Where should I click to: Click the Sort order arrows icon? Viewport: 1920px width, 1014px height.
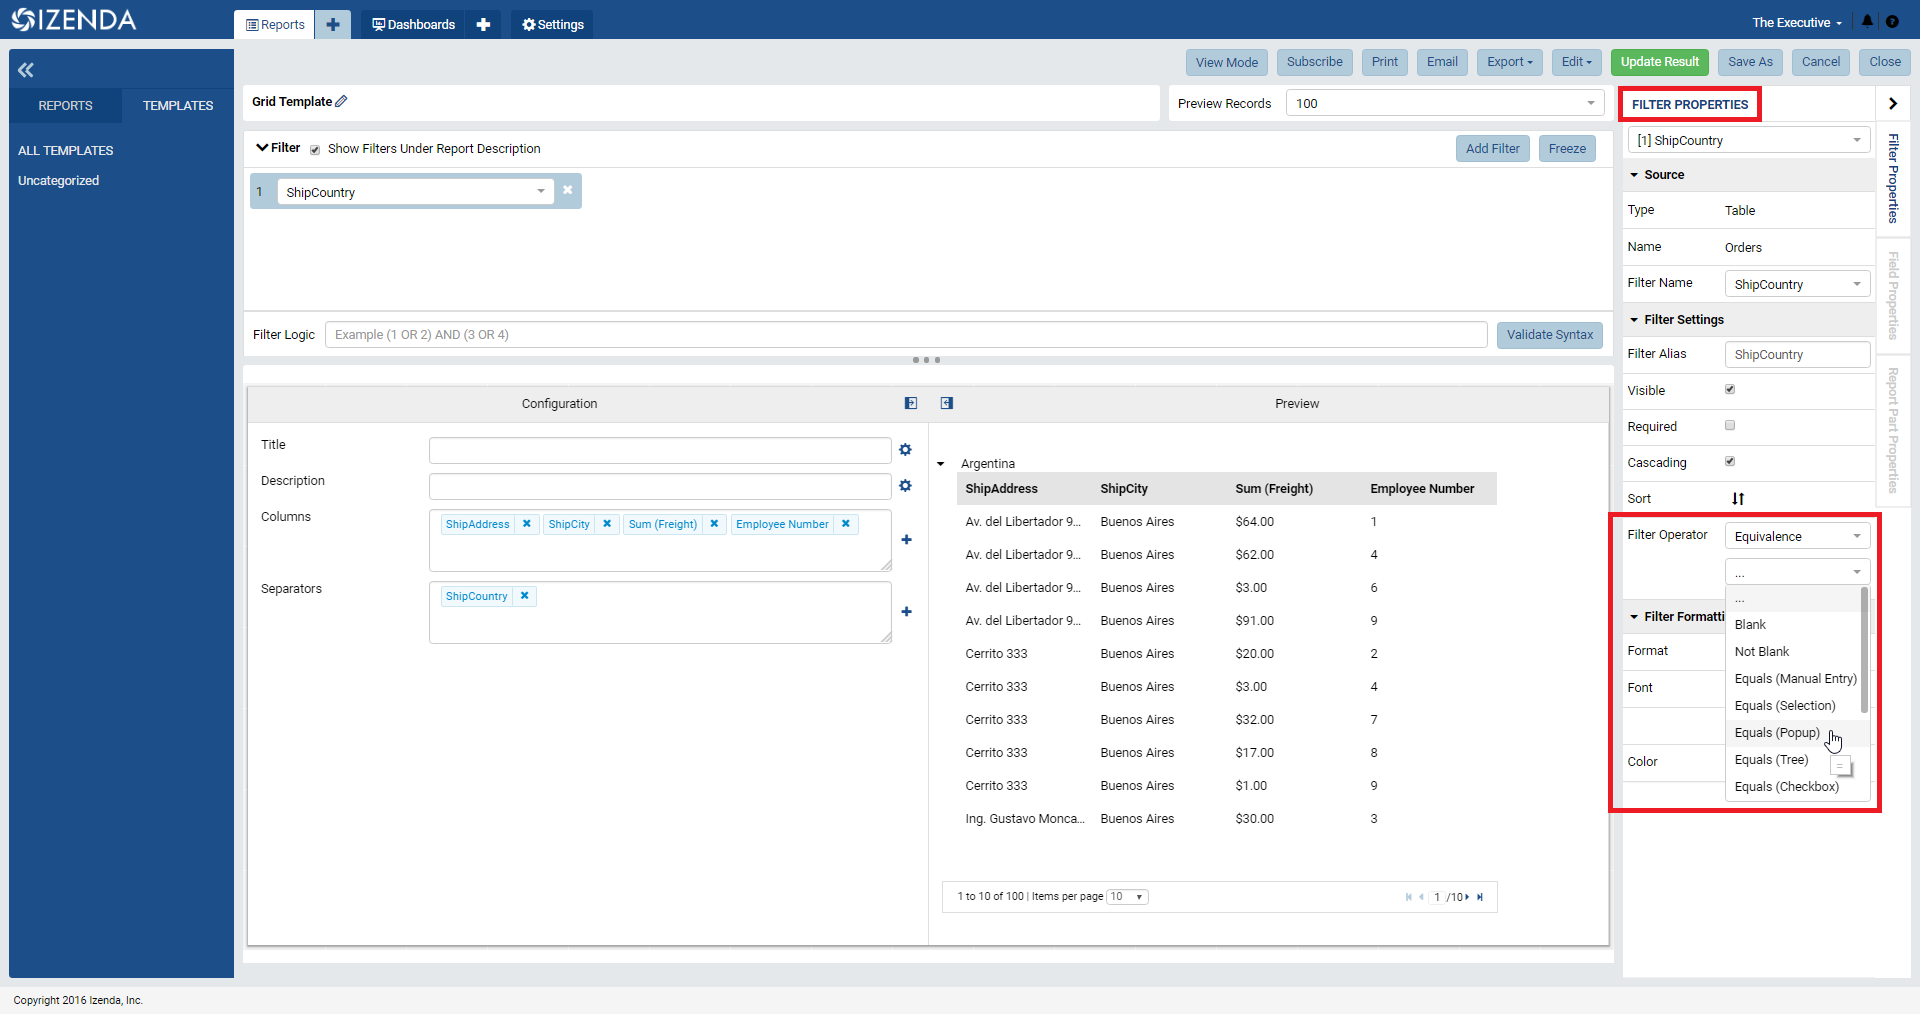tap(1738, 499)
